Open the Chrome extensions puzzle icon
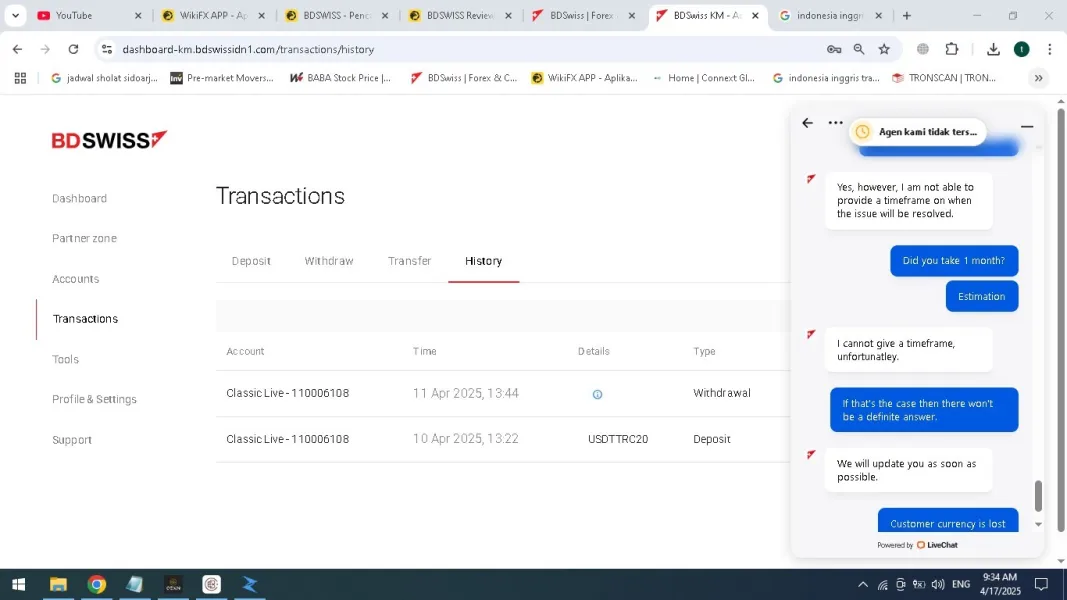The width and height of the screenshot is (1067, 600). pyautogui.click(x=952, y=49)
